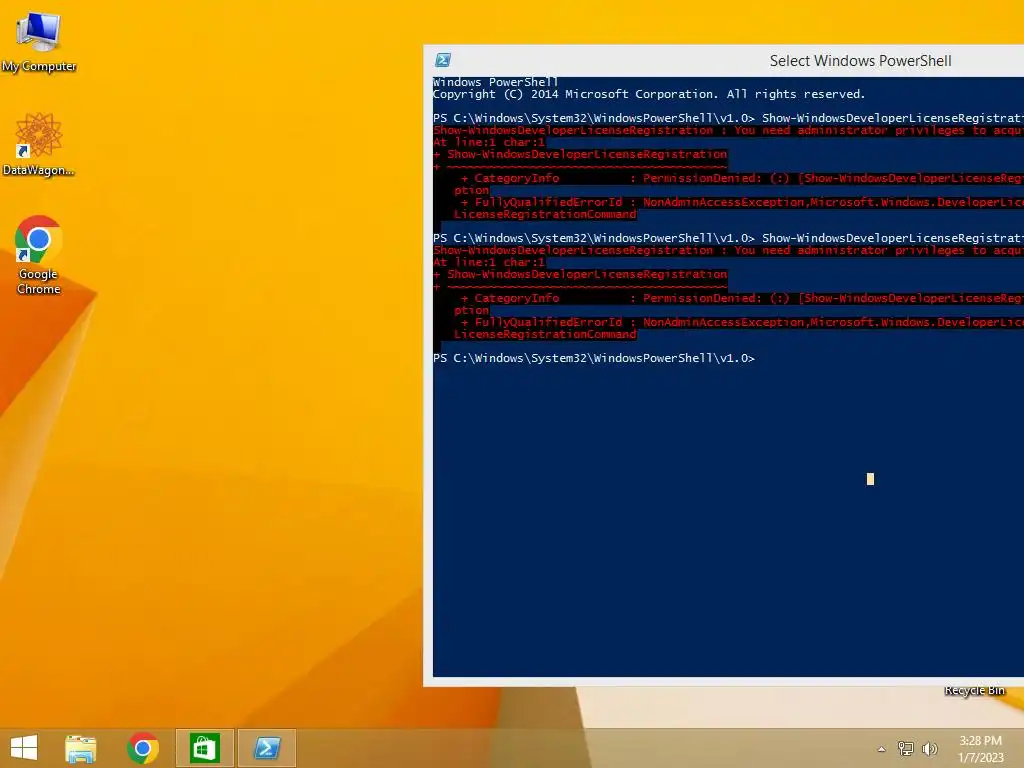This screenshot has height=768, width=1024.
Task: Launch Google Chrome from the desktop
Action: (39, 255)
